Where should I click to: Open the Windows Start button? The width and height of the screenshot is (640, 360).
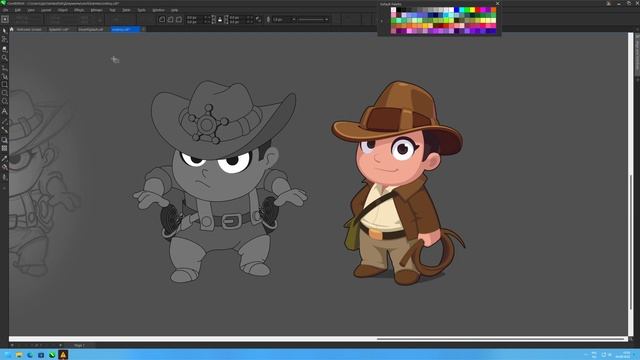pos(8,355)
